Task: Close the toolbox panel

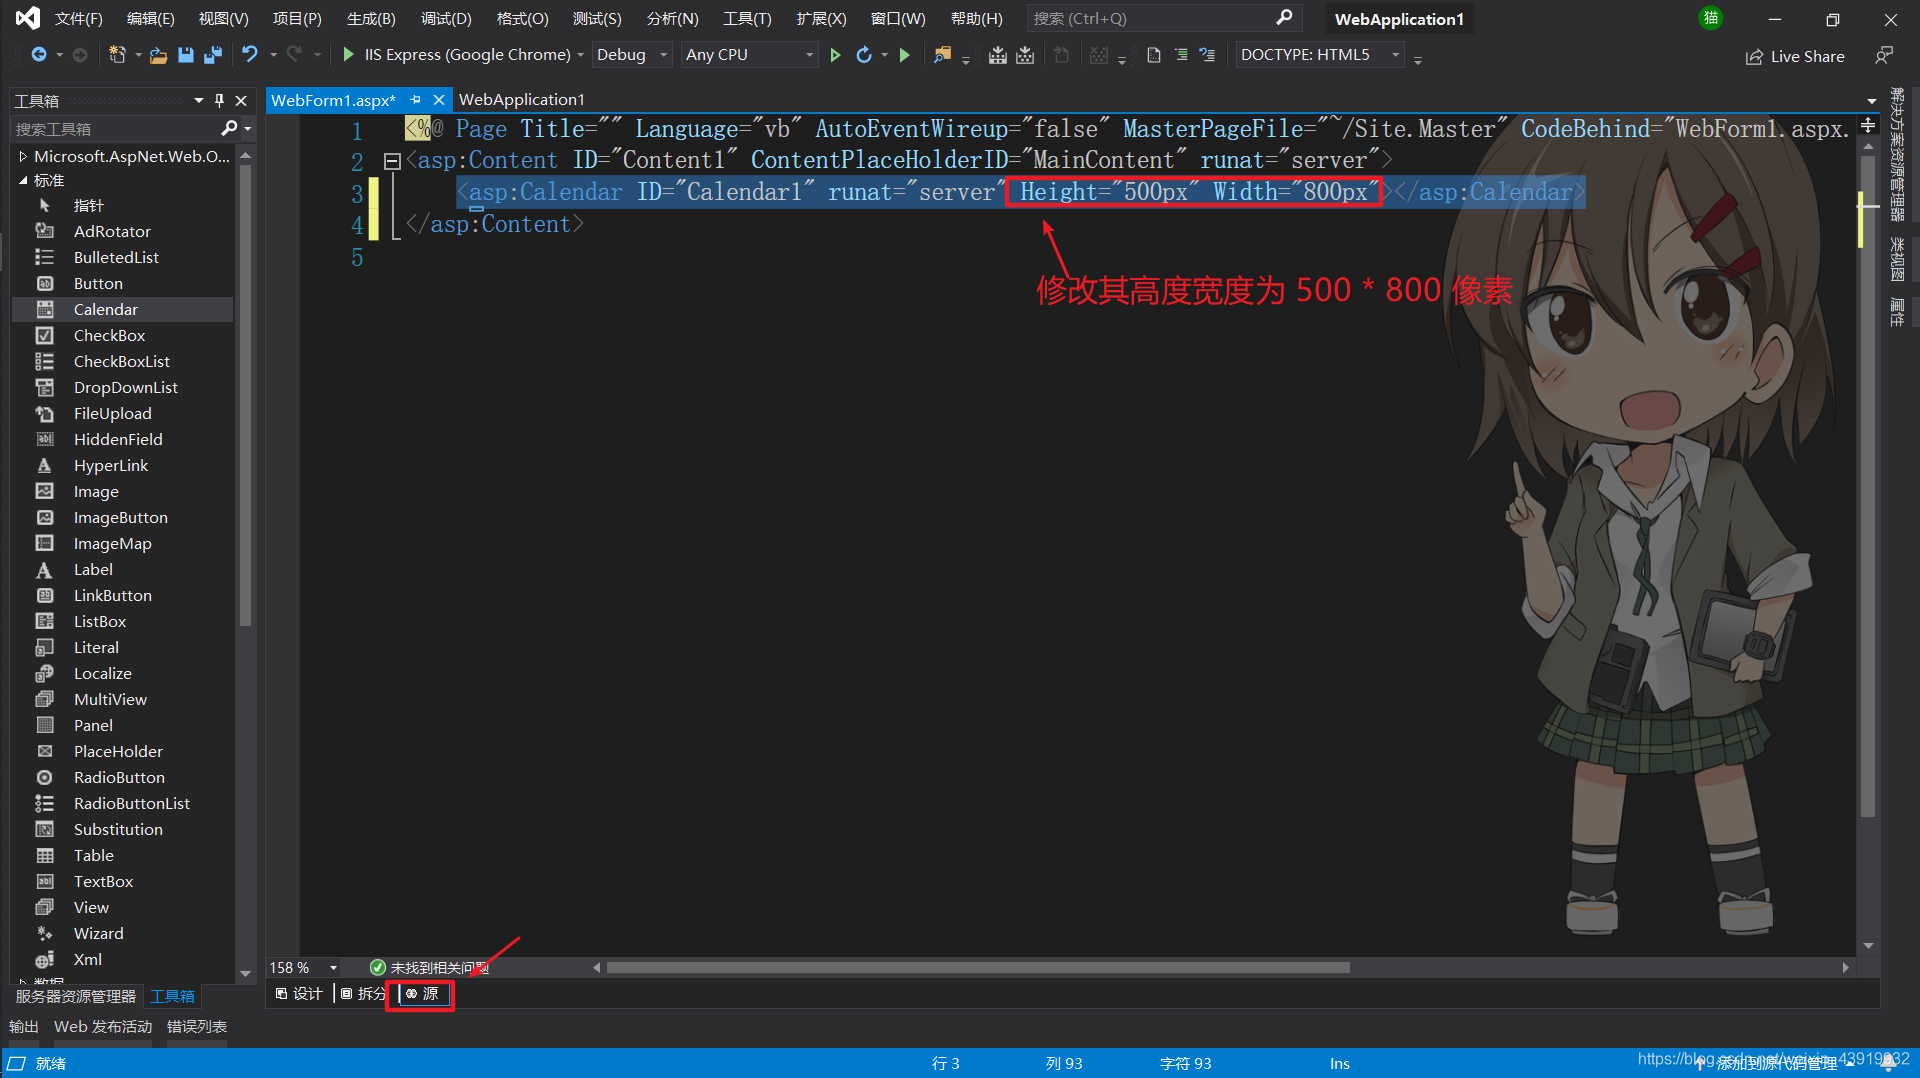Action: click(241, 100)
